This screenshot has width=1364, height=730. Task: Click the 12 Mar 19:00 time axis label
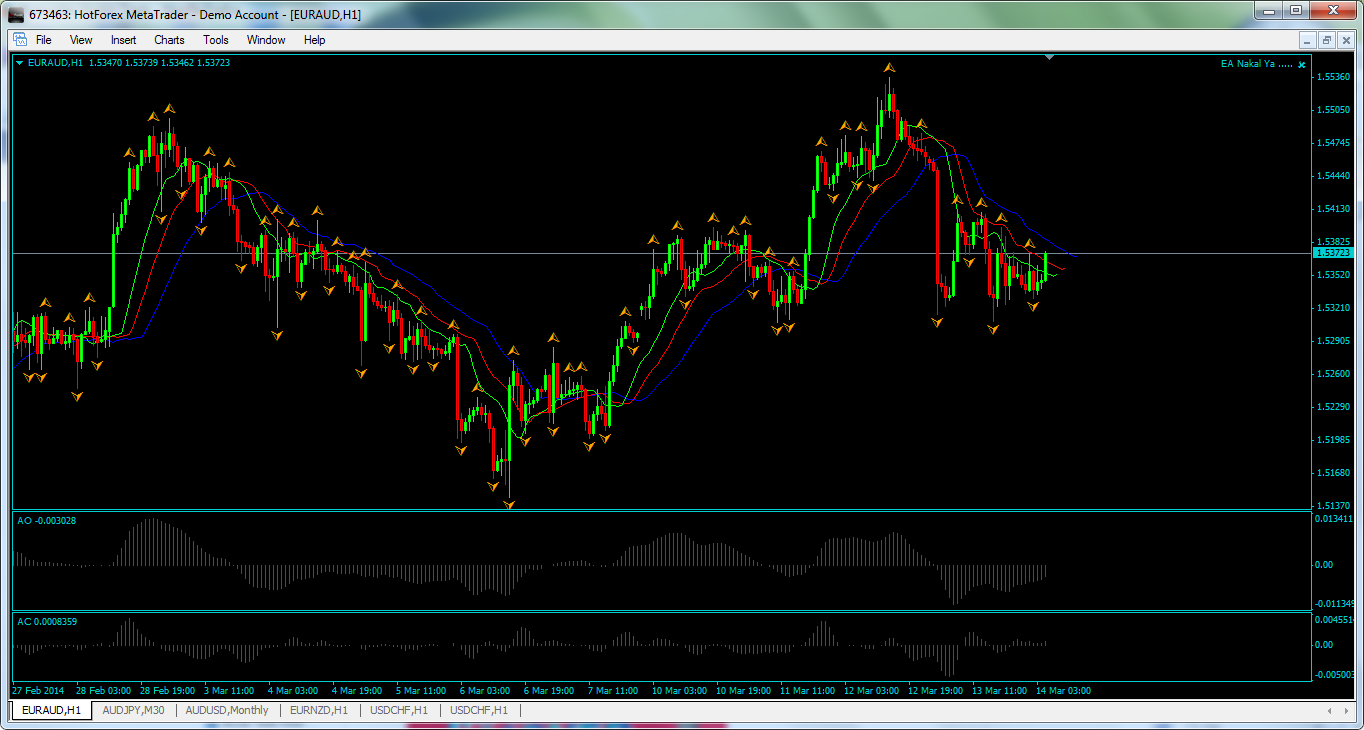(934, 691)
